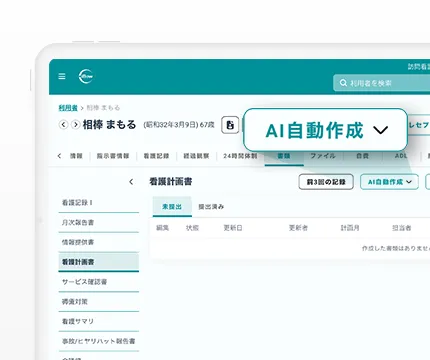Click the 看護計画書 page heading
This screenshot has height=360, width=430.
tap(171, 182)
